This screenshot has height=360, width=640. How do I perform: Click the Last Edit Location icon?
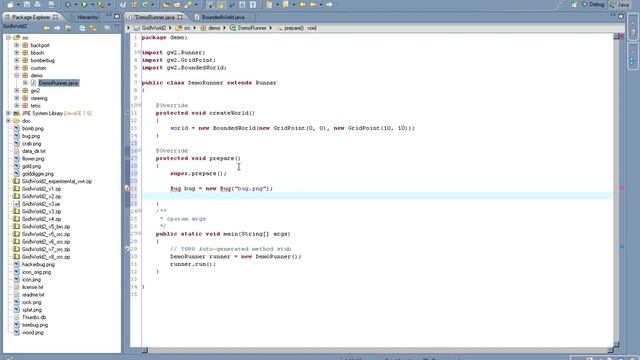click(x=302, y=4)
